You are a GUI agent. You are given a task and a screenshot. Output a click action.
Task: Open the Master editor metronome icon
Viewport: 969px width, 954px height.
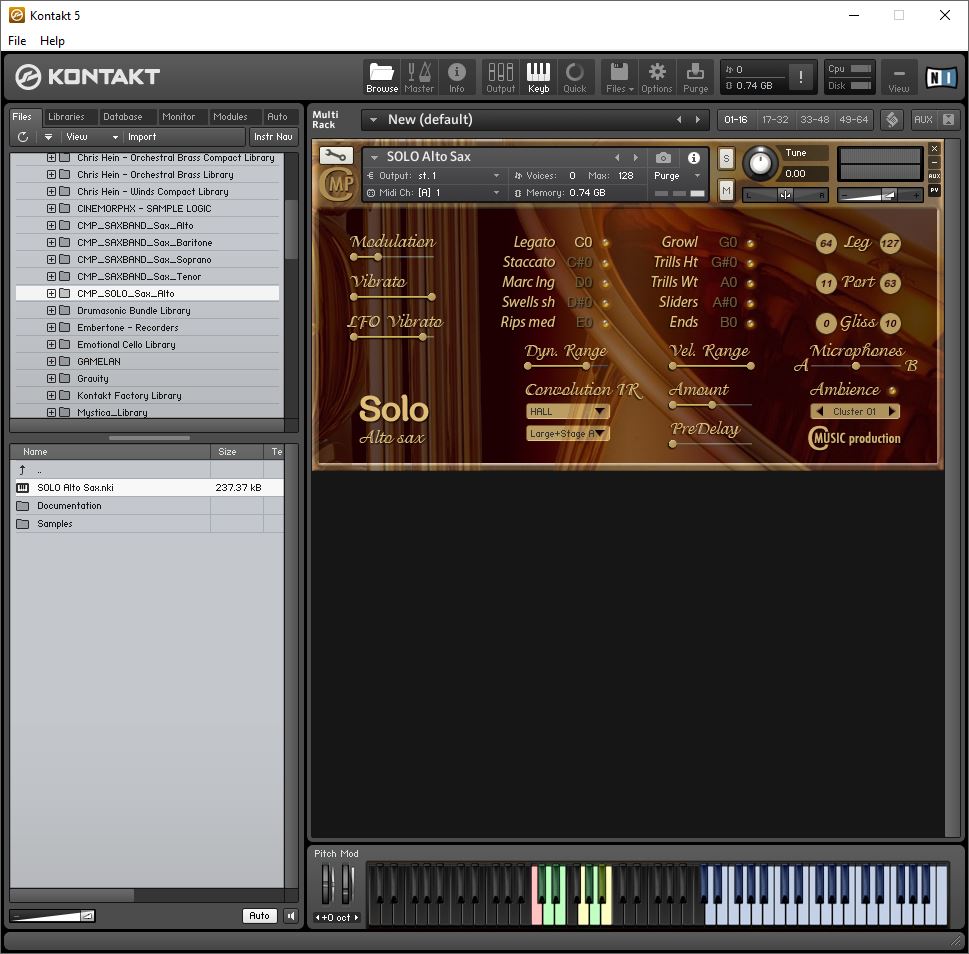coord(418,77)
